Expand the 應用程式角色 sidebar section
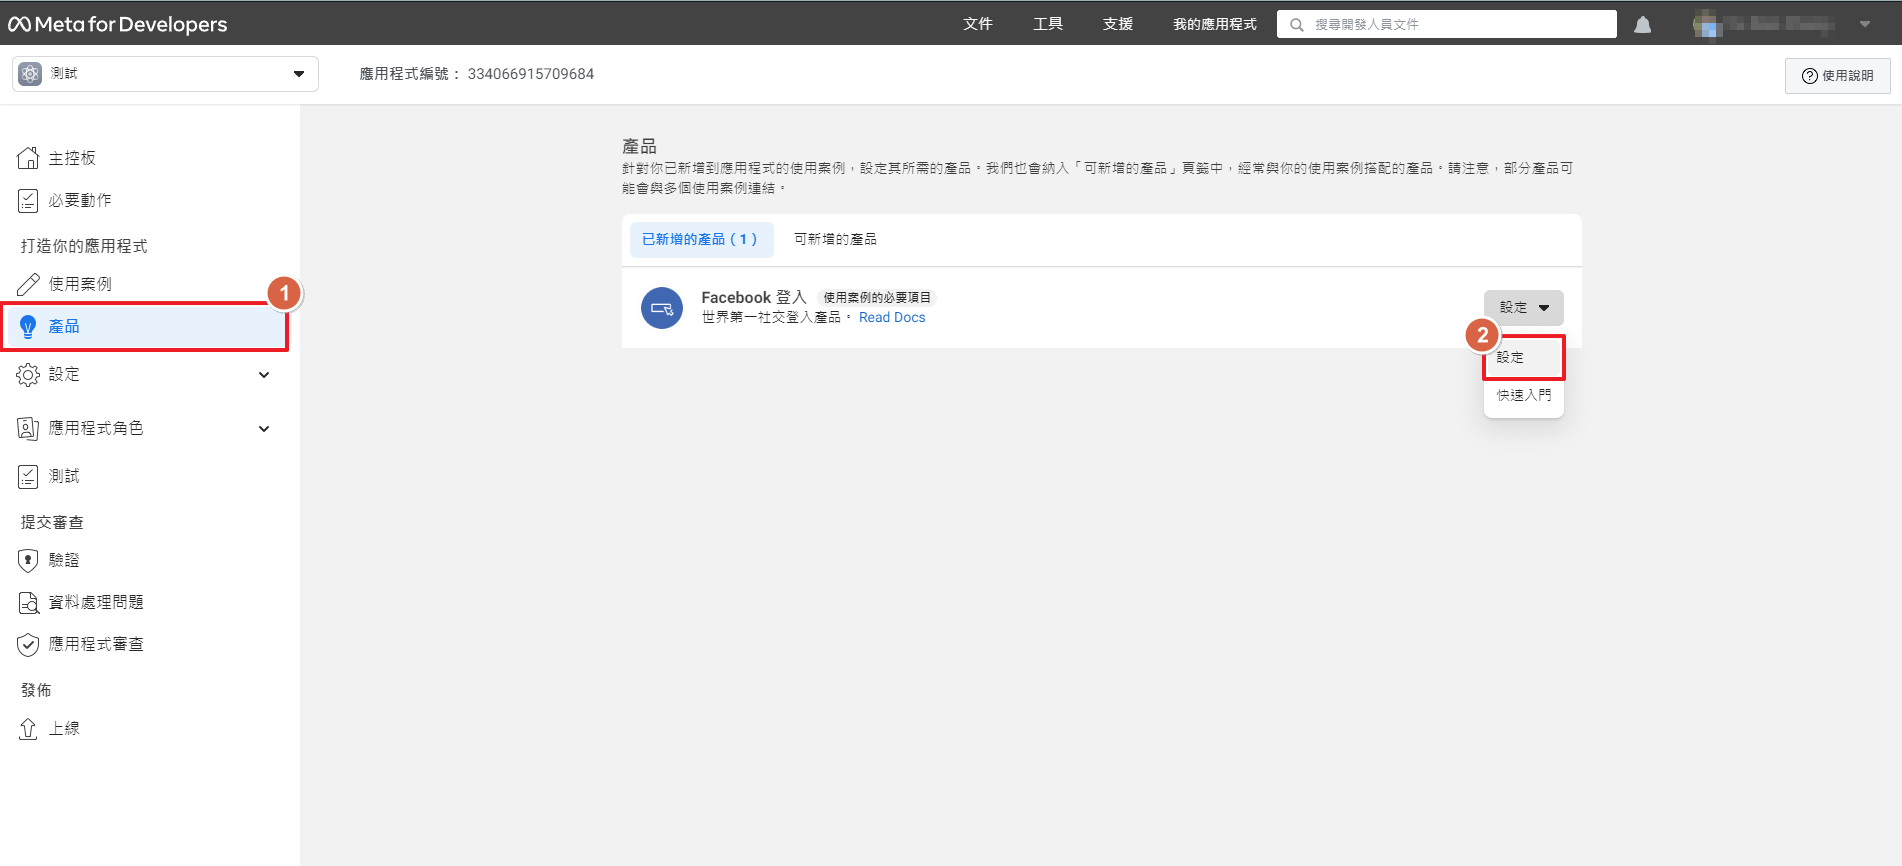Screen dimensions: 1902x866 pos(264,429)
